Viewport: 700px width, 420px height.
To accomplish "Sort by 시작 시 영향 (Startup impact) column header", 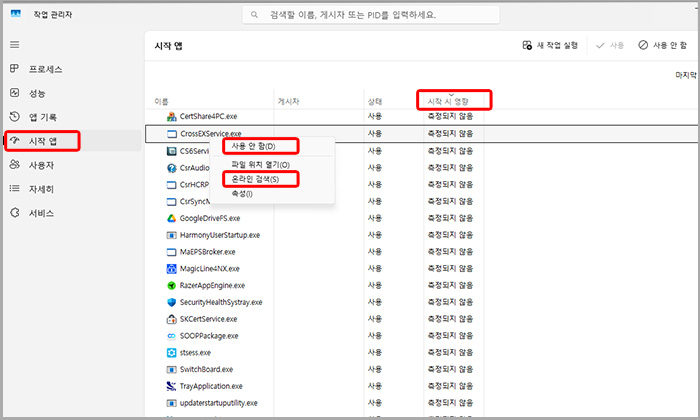I will 448,102.
